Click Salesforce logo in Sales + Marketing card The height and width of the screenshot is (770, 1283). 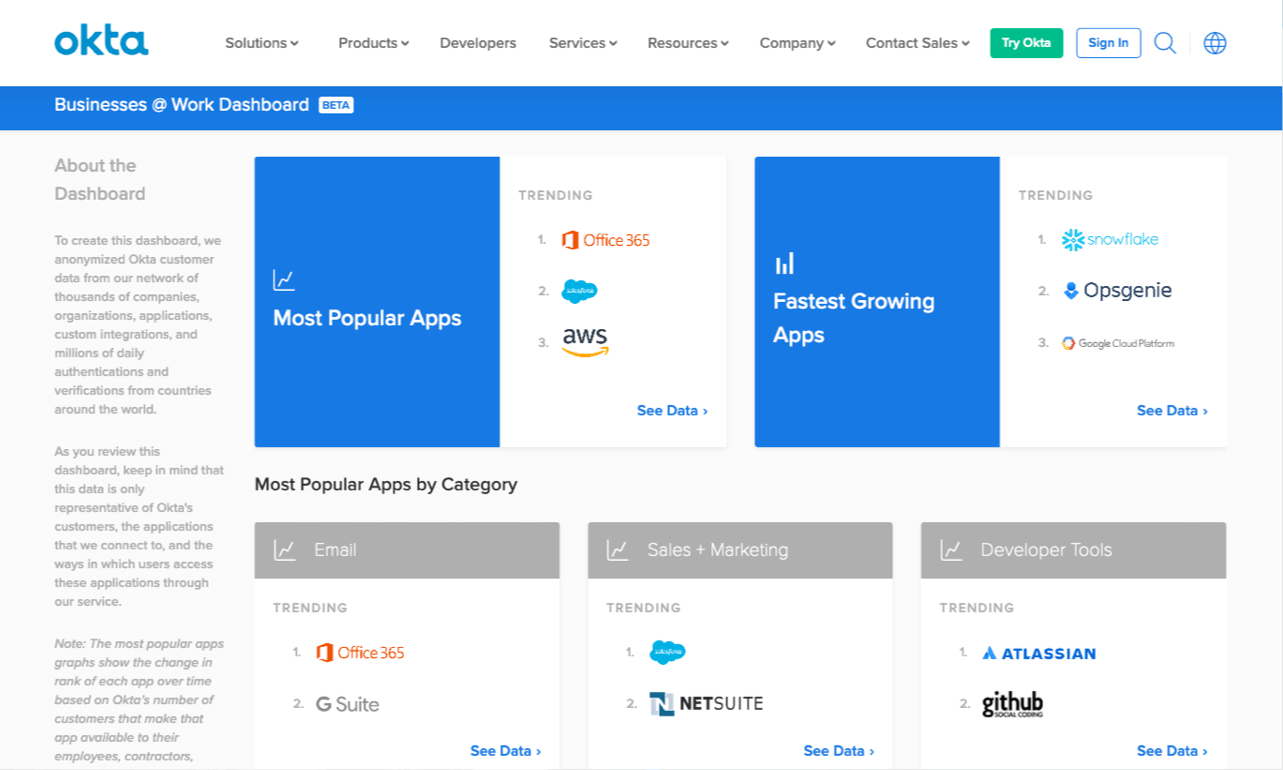click(667, 652)
